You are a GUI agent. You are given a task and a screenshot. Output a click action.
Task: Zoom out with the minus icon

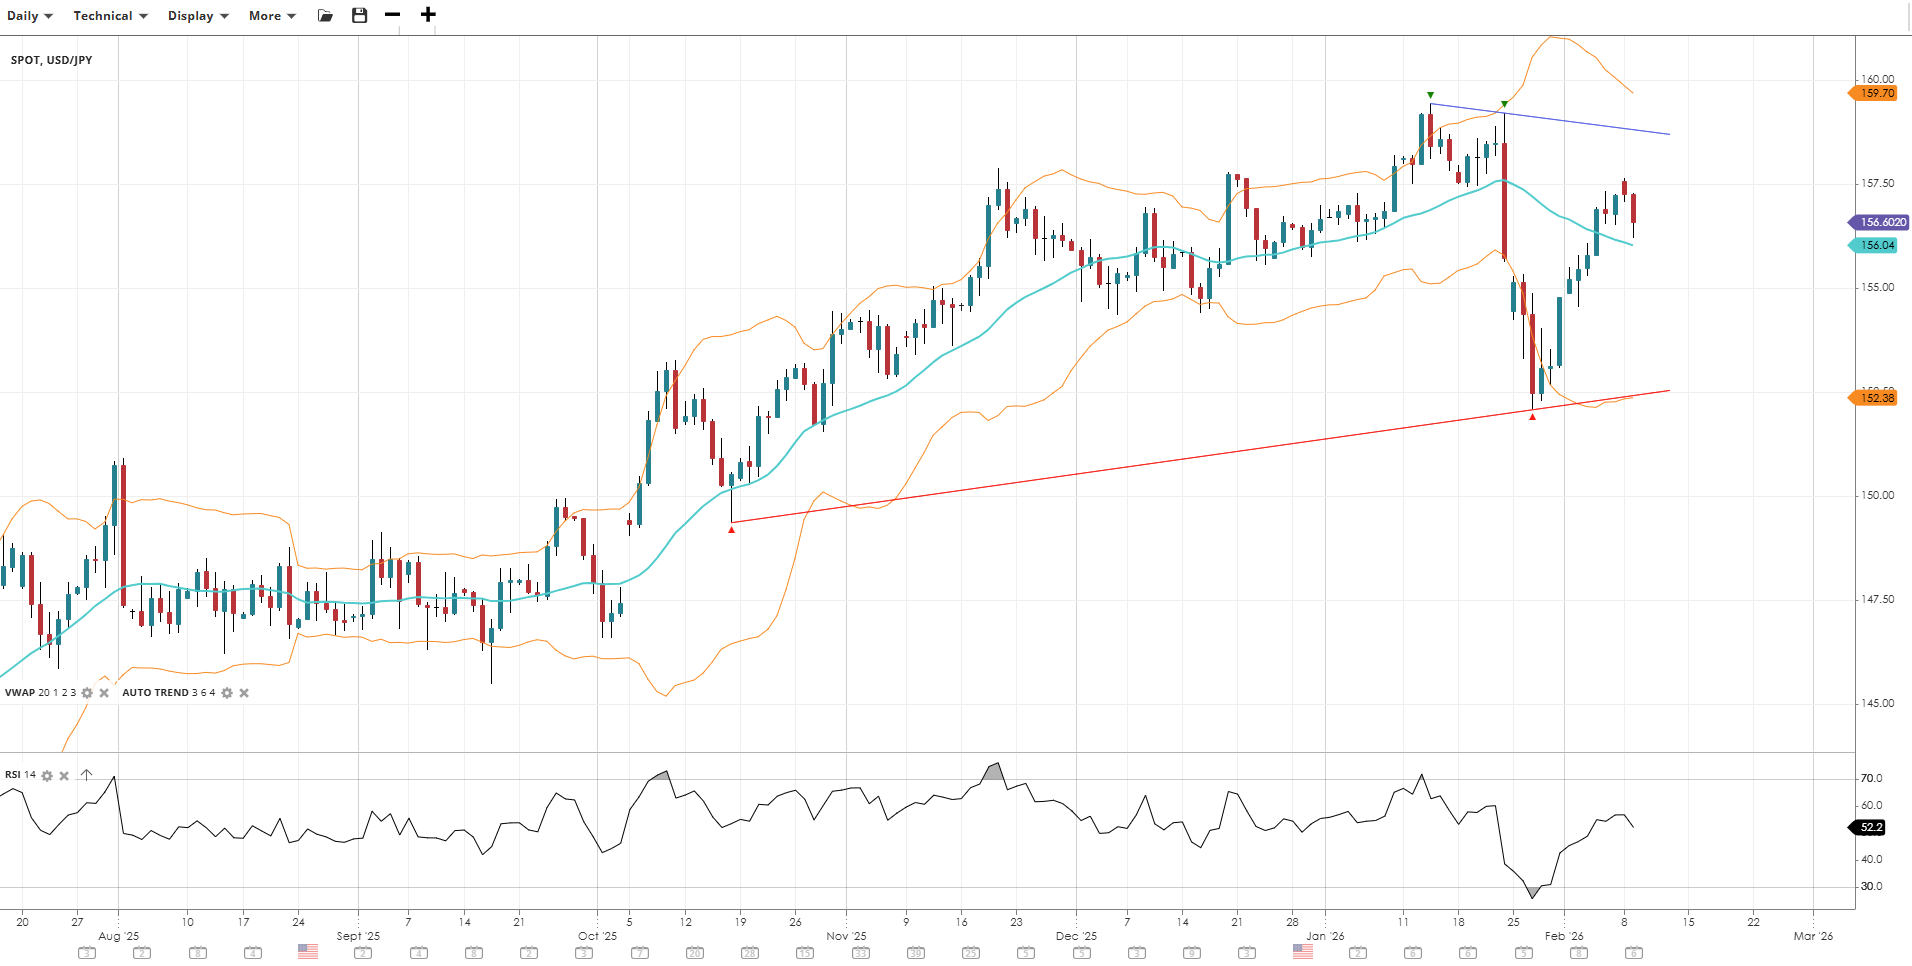tap(393, 15)
